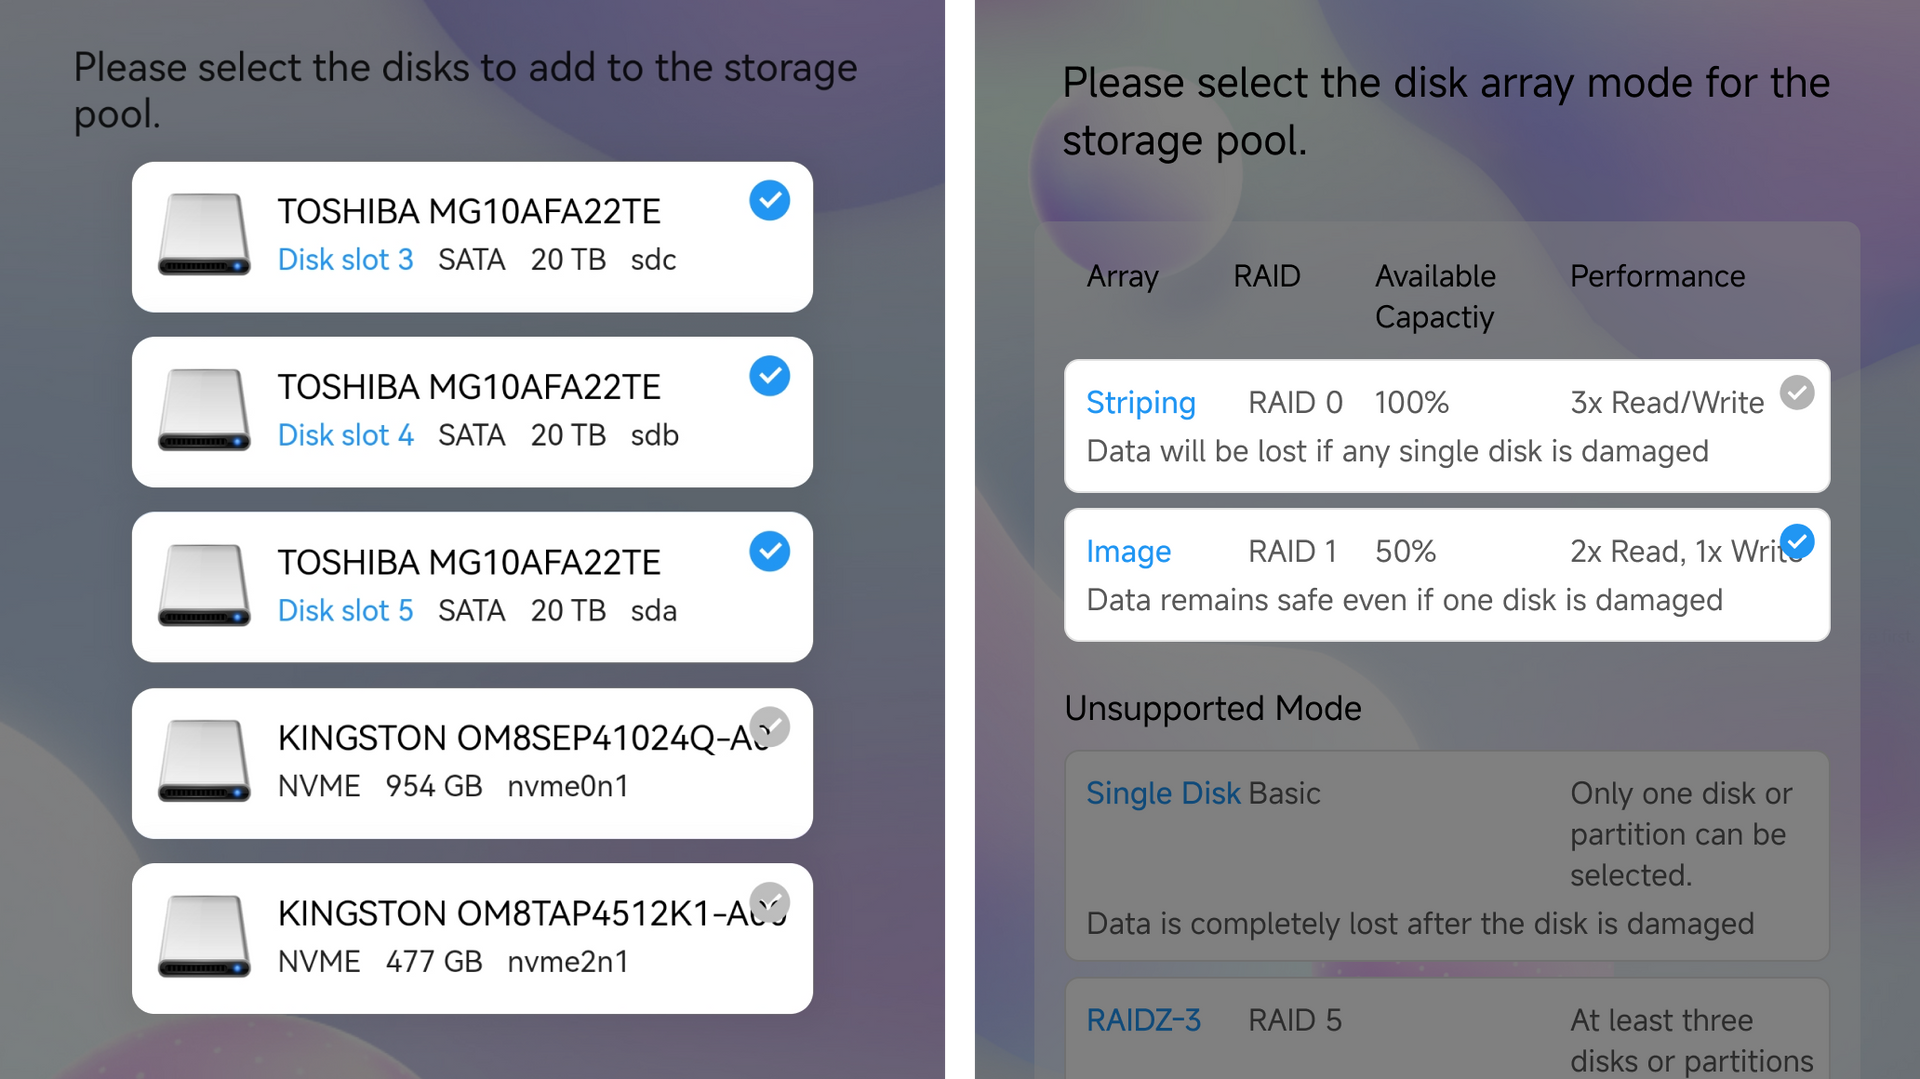Image resolution: width=1920 pixels, height=1079 pixels.
Task: Check the Kingston nvme2n1 disk
Action: click(769, 902)
